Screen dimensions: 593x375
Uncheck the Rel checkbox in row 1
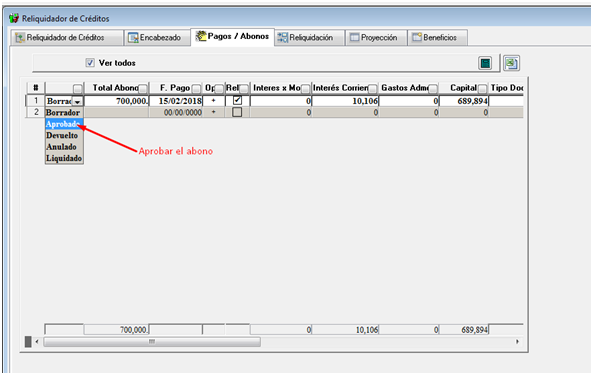point(237,101)
